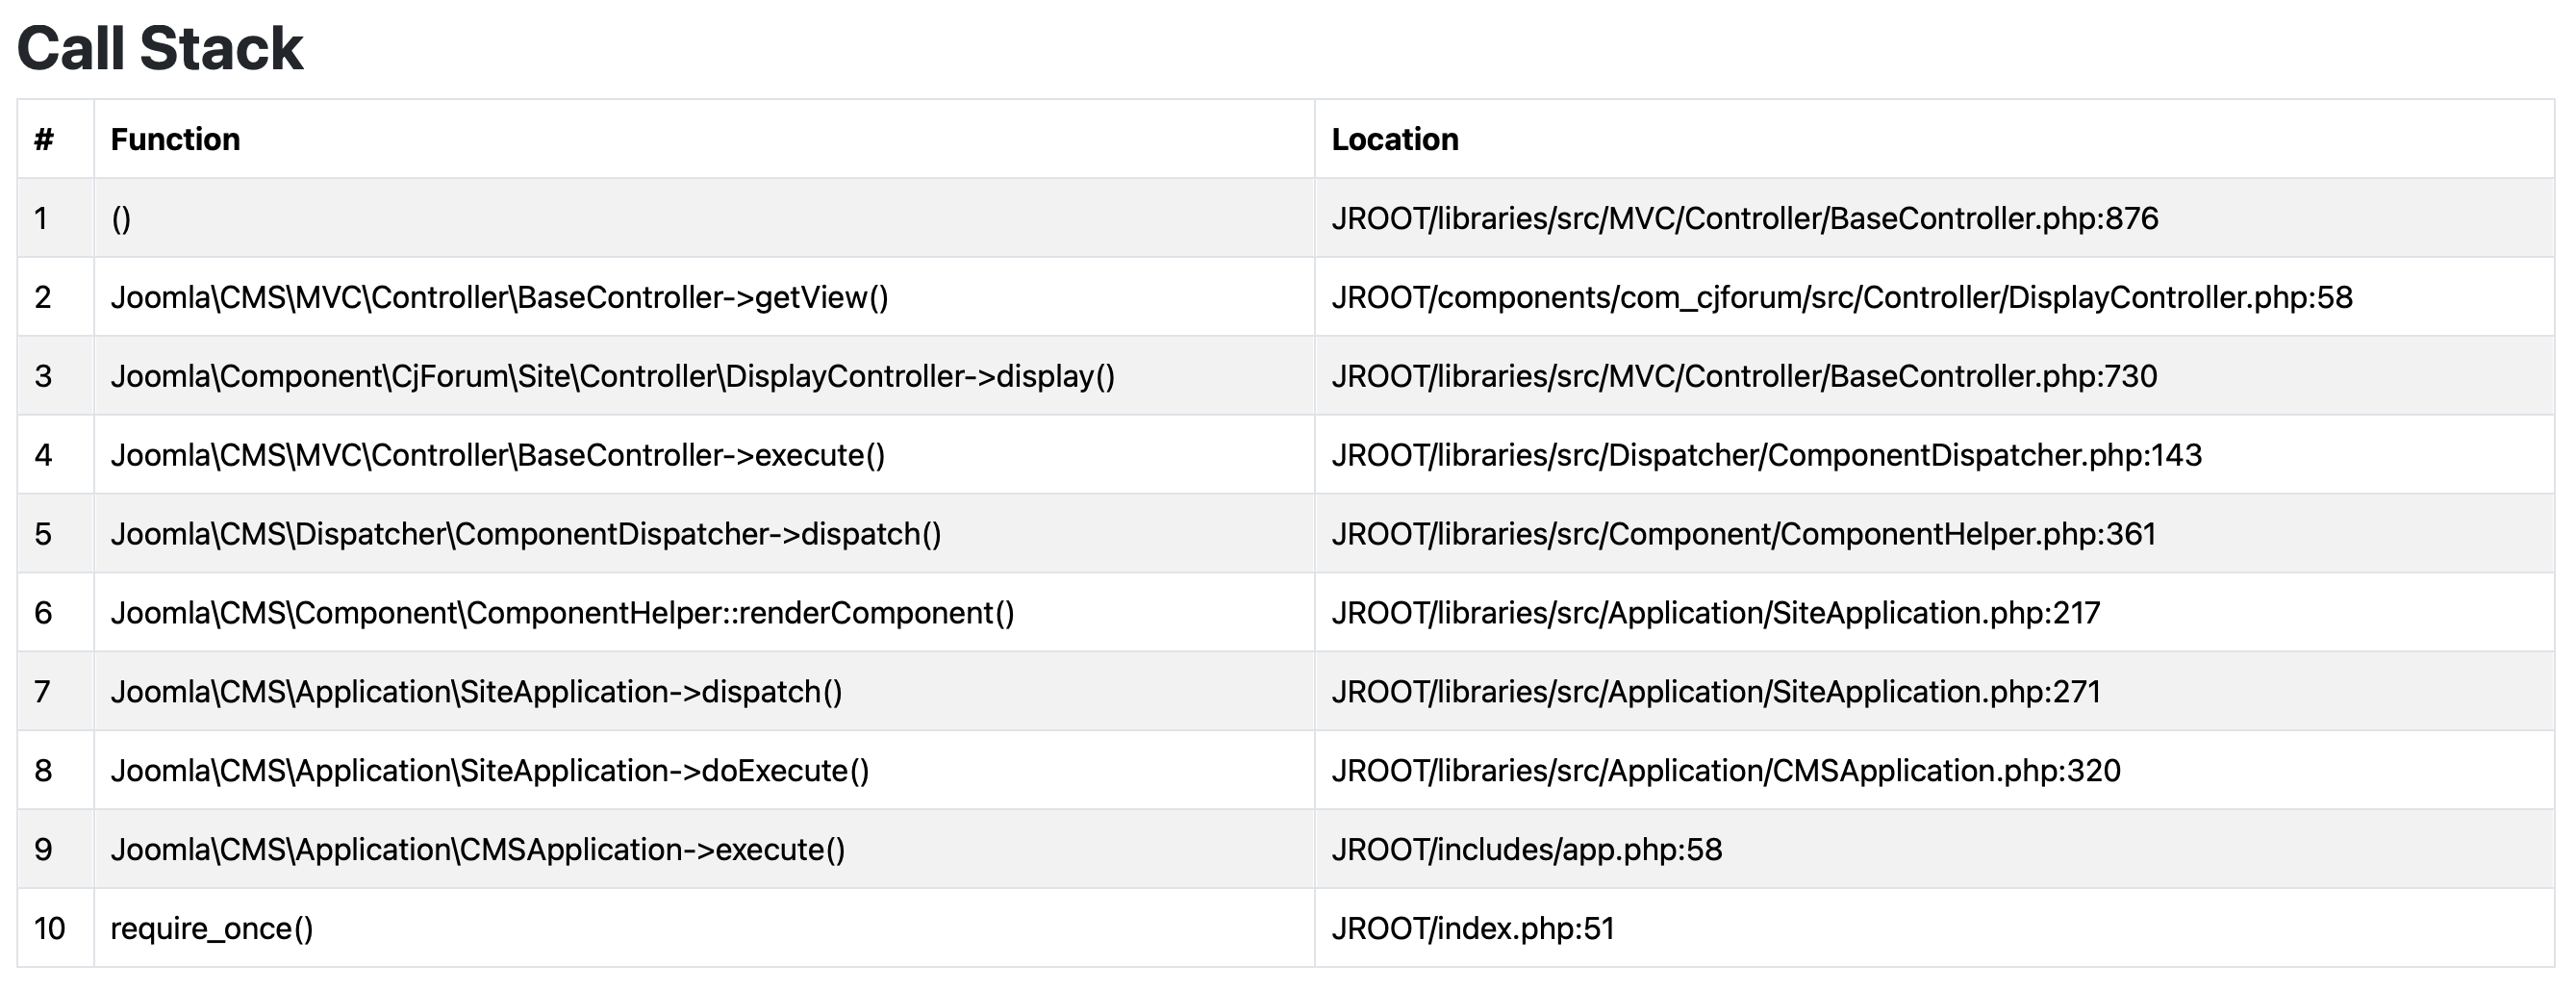Click the BaseController->getView() function entry

point(499,297)
